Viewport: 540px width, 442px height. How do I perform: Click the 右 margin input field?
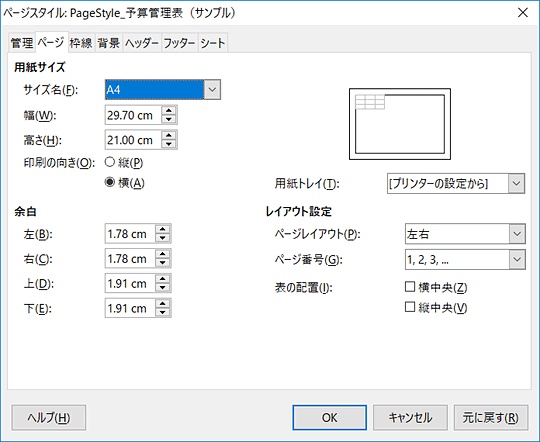tap(130, 259)
